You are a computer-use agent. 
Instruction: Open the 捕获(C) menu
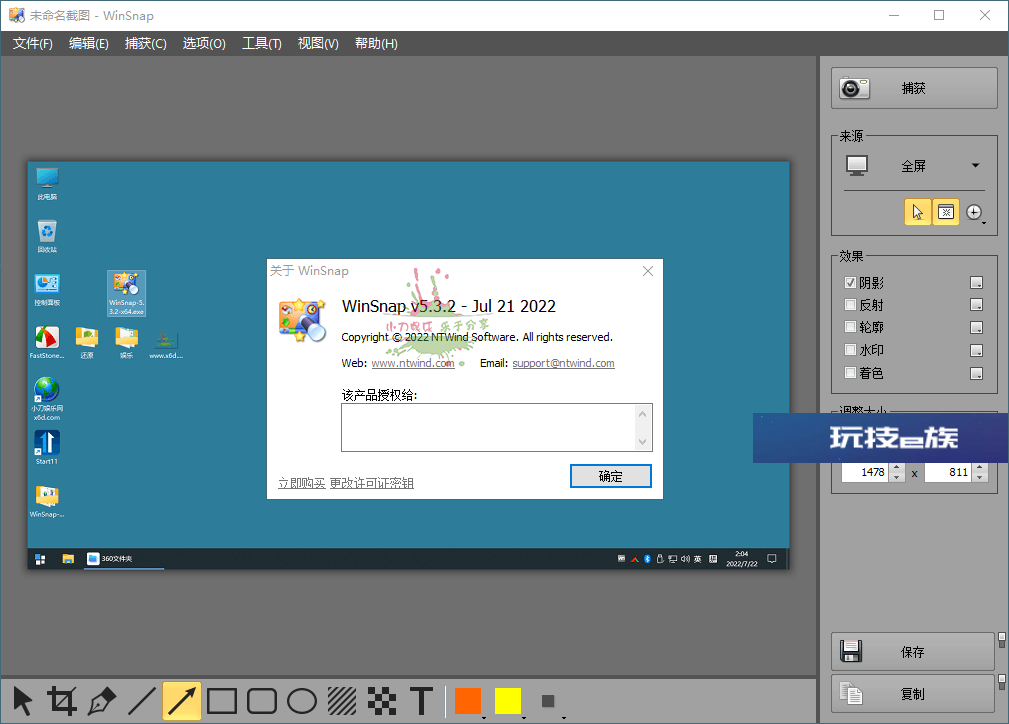(145, 43)
